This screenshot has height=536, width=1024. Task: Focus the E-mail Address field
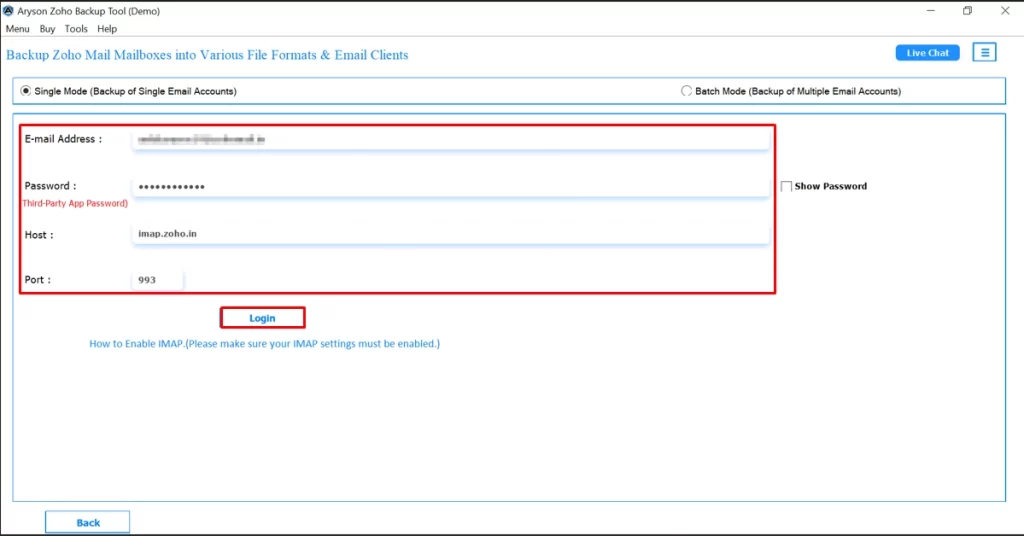point(451,140)
